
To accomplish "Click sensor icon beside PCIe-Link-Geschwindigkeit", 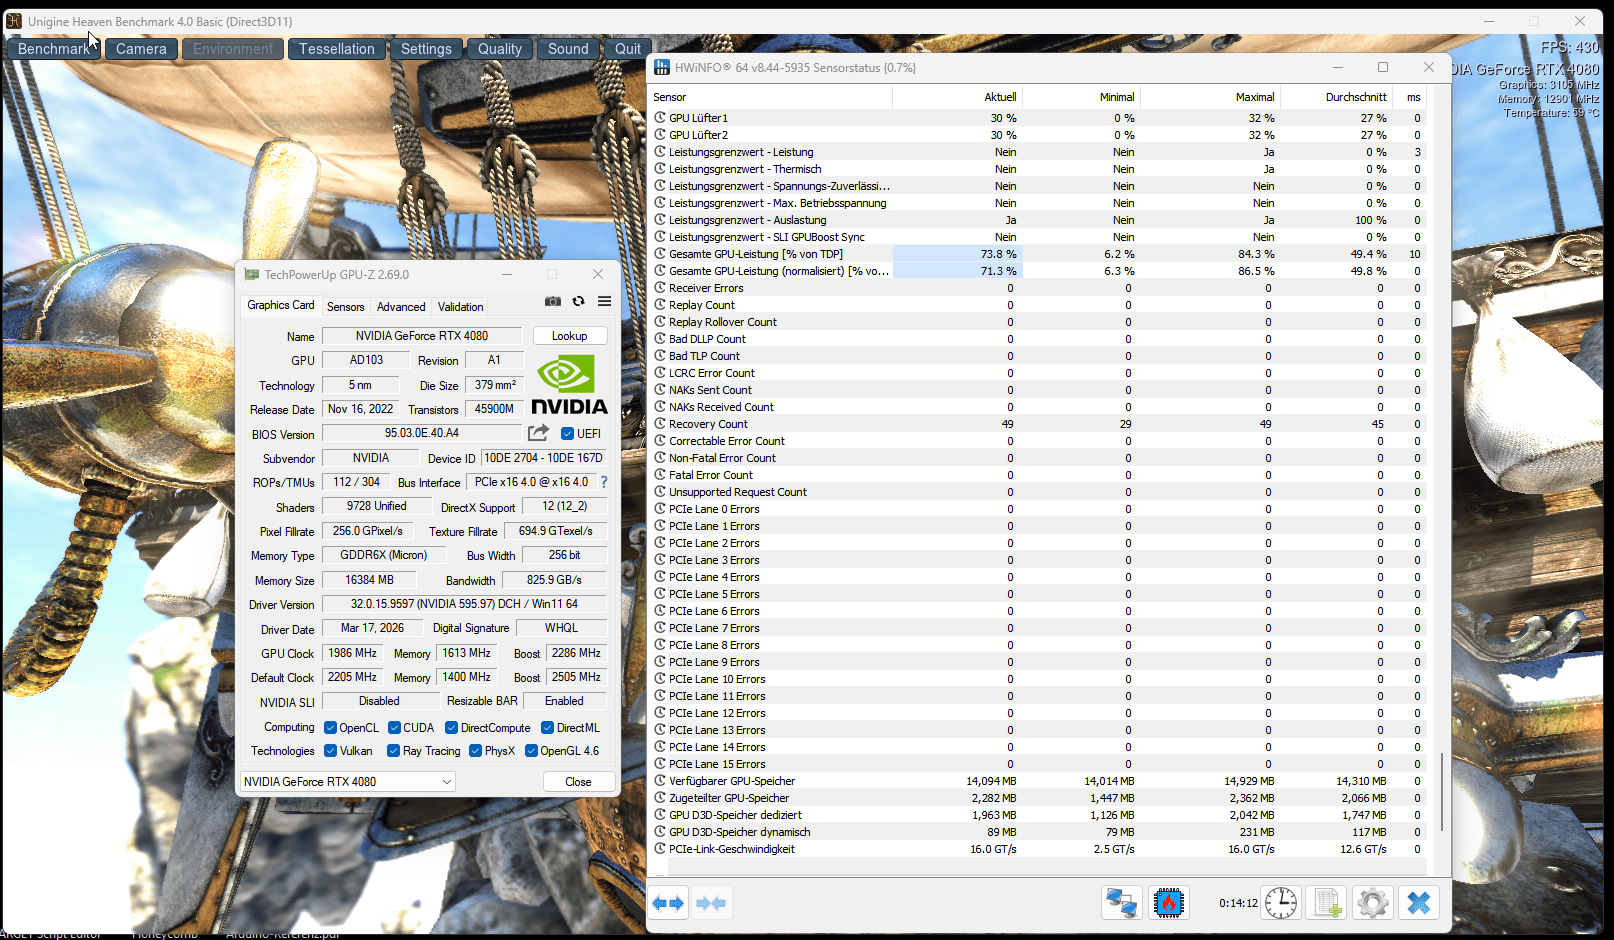I will [660, 849].
